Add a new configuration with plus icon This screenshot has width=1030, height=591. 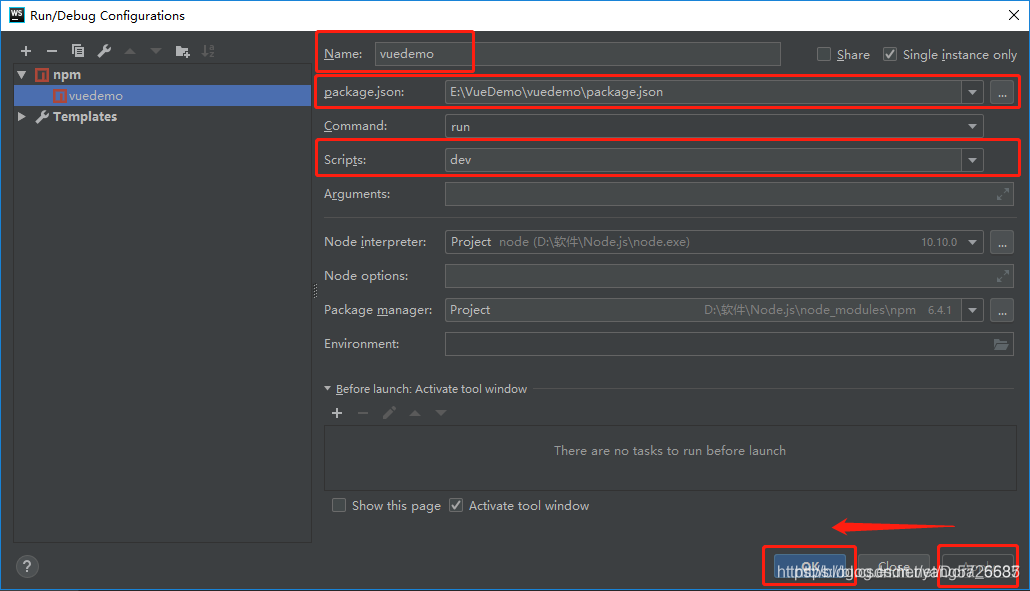tap(26, 51)
